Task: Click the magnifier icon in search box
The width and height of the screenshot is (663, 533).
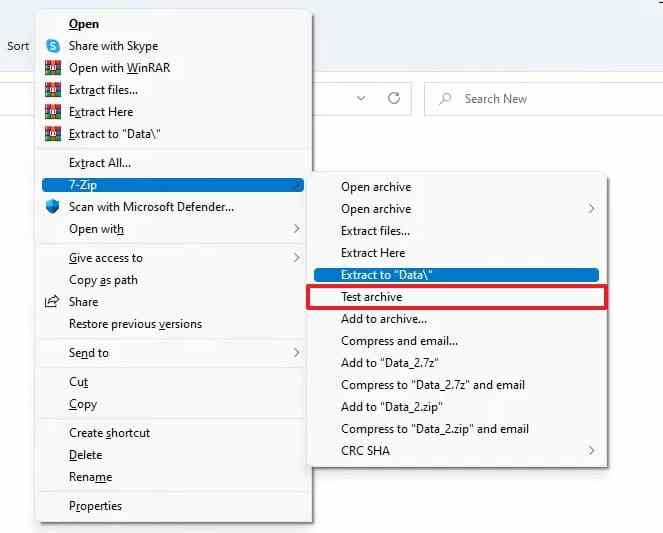Action: [x=445, y=98]
